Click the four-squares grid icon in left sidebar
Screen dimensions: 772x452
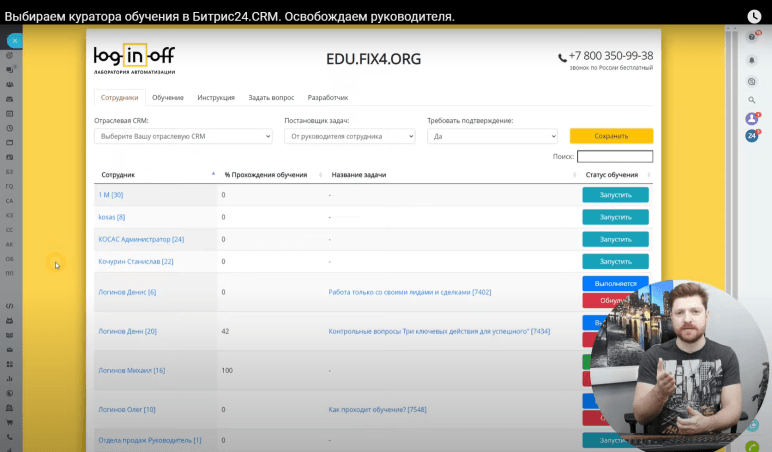point(9,364)
